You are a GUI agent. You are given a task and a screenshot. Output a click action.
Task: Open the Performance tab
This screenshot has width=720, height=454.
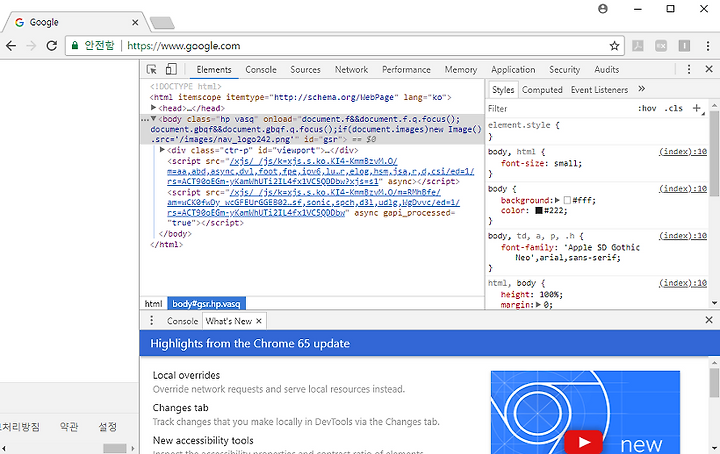coord(406,69)
